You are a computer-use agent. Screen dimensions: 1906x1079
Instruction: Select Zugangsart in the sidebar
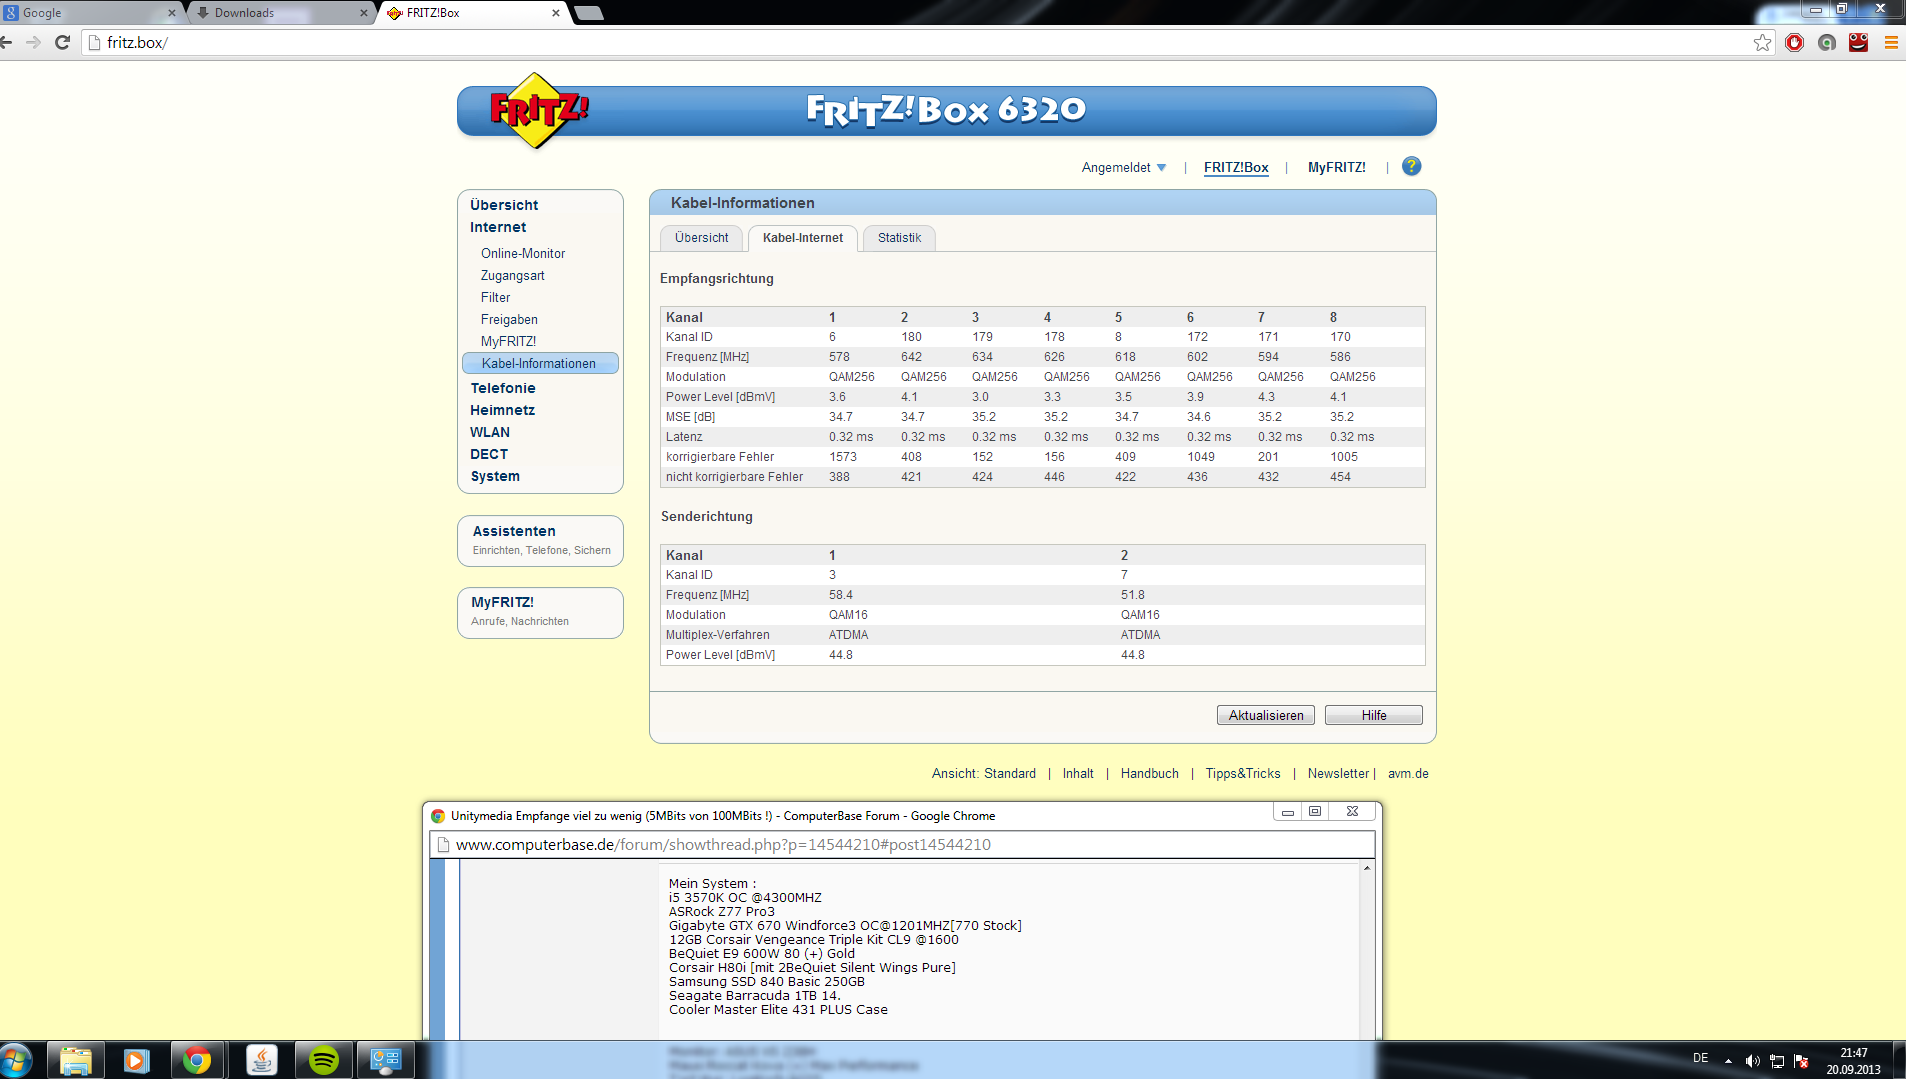(x=513, y=276)
